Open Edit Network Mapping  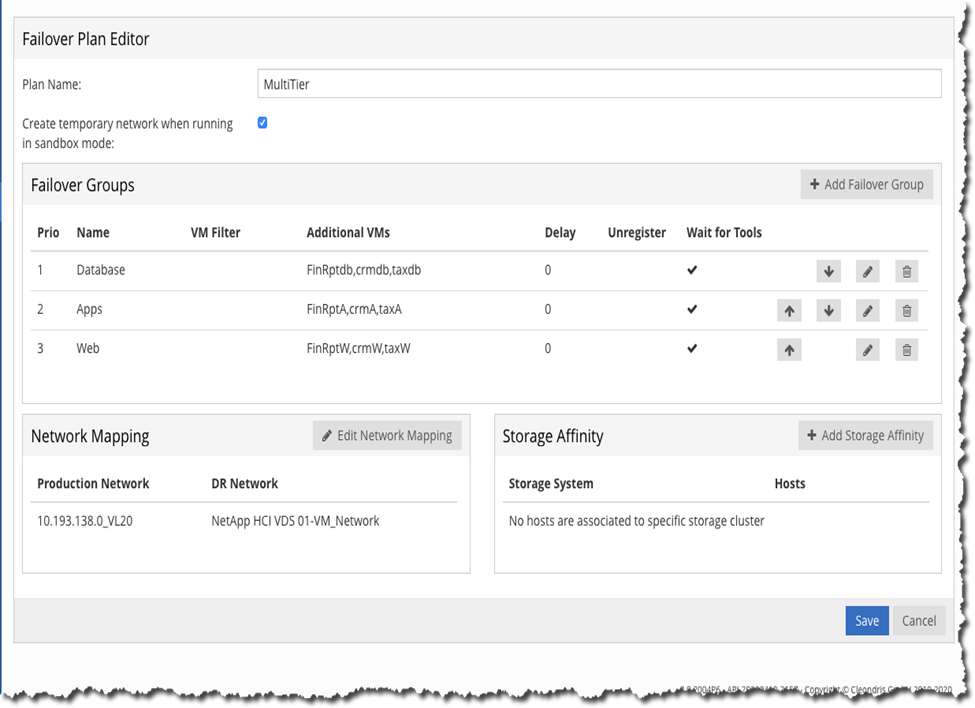(x=387, y=435)
